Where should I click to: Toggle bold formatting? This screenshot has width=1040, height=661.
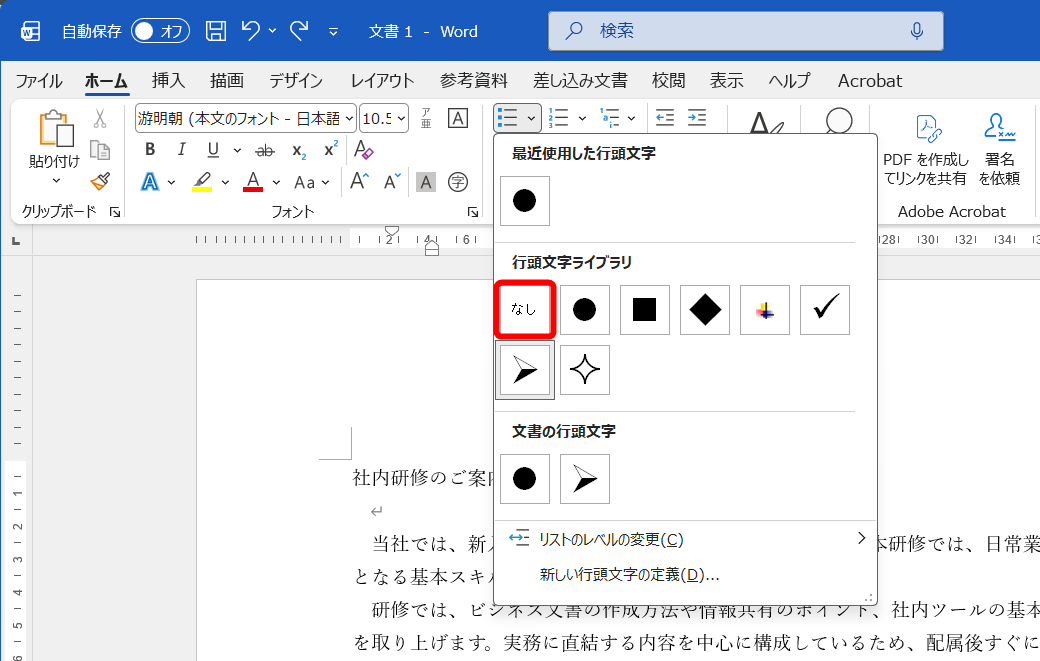tap(149, 149)
